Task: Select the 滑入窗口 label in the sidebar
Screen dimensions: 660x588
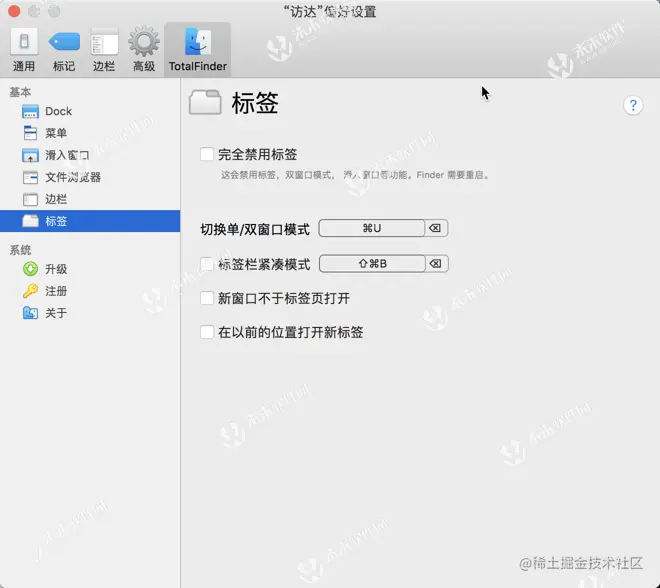Action: click(67, 155)
